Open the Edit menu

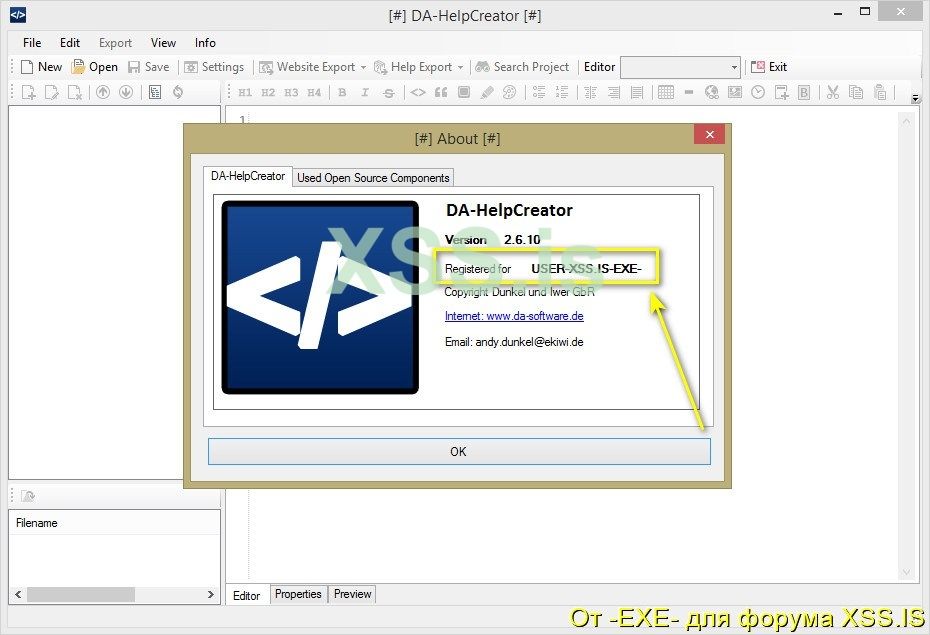click(70, 43)
